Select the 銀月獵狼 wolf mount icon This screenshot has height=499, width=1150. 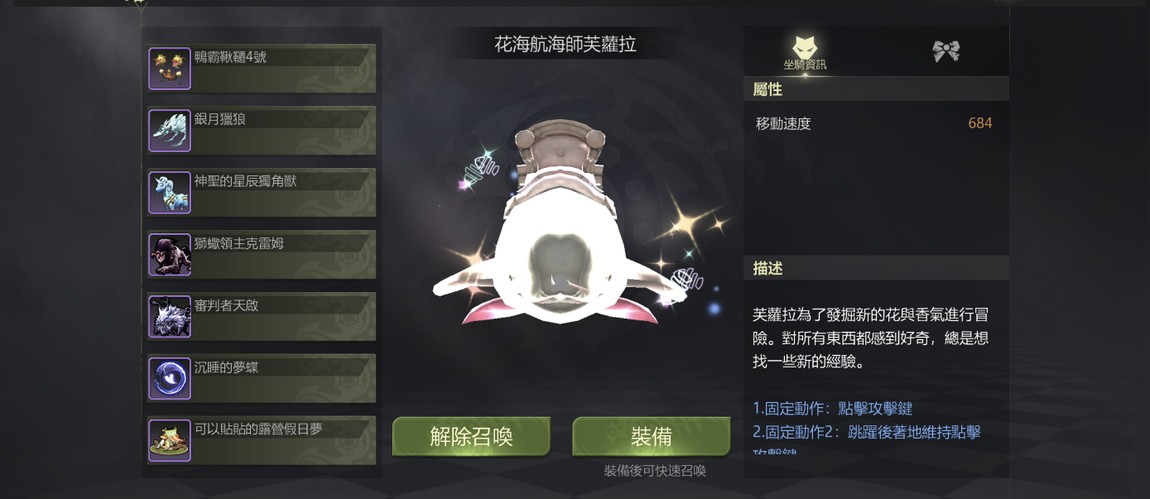click(169, 131)
